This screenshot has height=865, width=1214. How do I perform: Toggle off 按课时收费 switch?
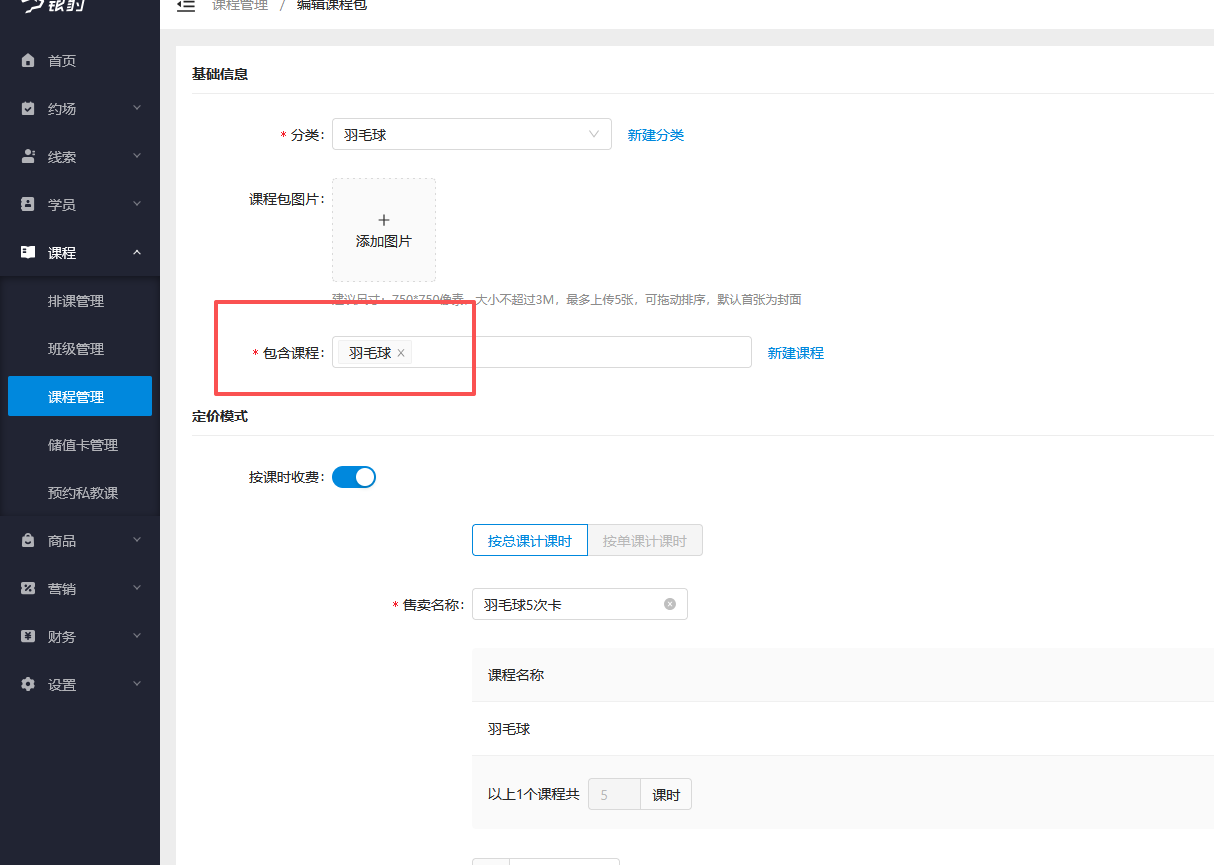[x=353, y=477]
